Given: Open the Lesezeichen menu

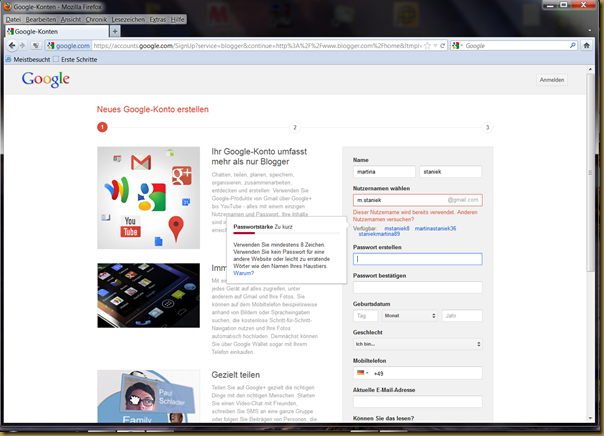Looking at the screenshot, I should (128, 19).
